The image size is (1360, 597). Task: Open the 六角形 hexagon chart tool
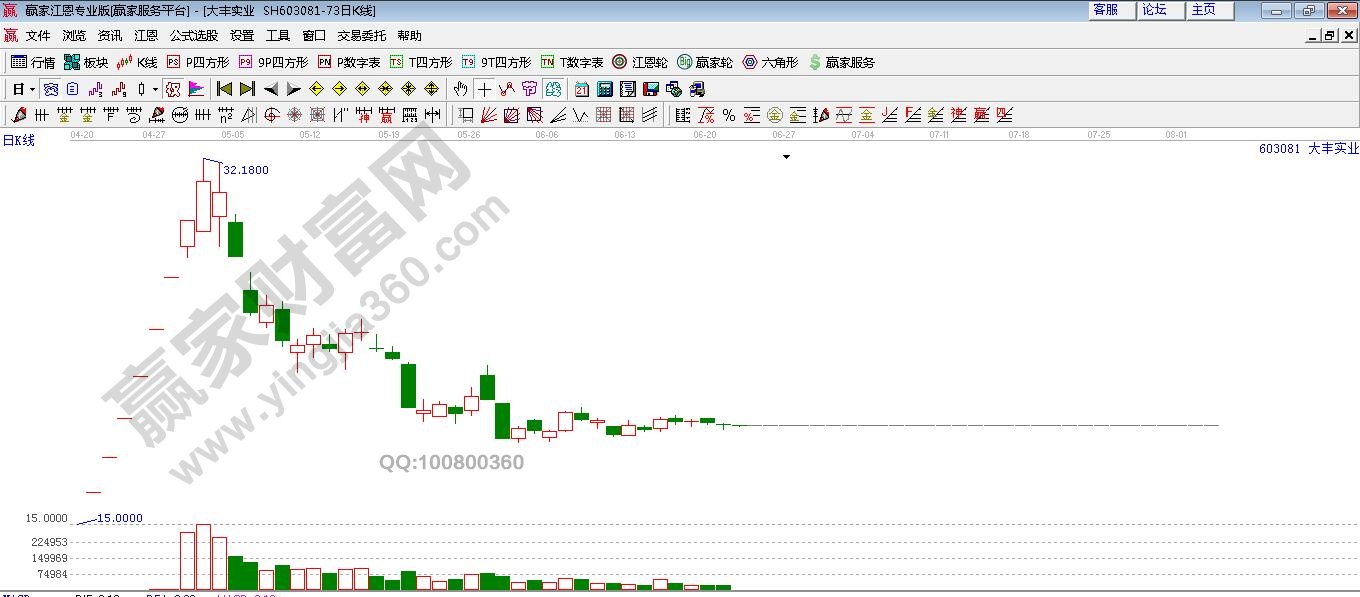pyautogui.click(x=770, y=62)
